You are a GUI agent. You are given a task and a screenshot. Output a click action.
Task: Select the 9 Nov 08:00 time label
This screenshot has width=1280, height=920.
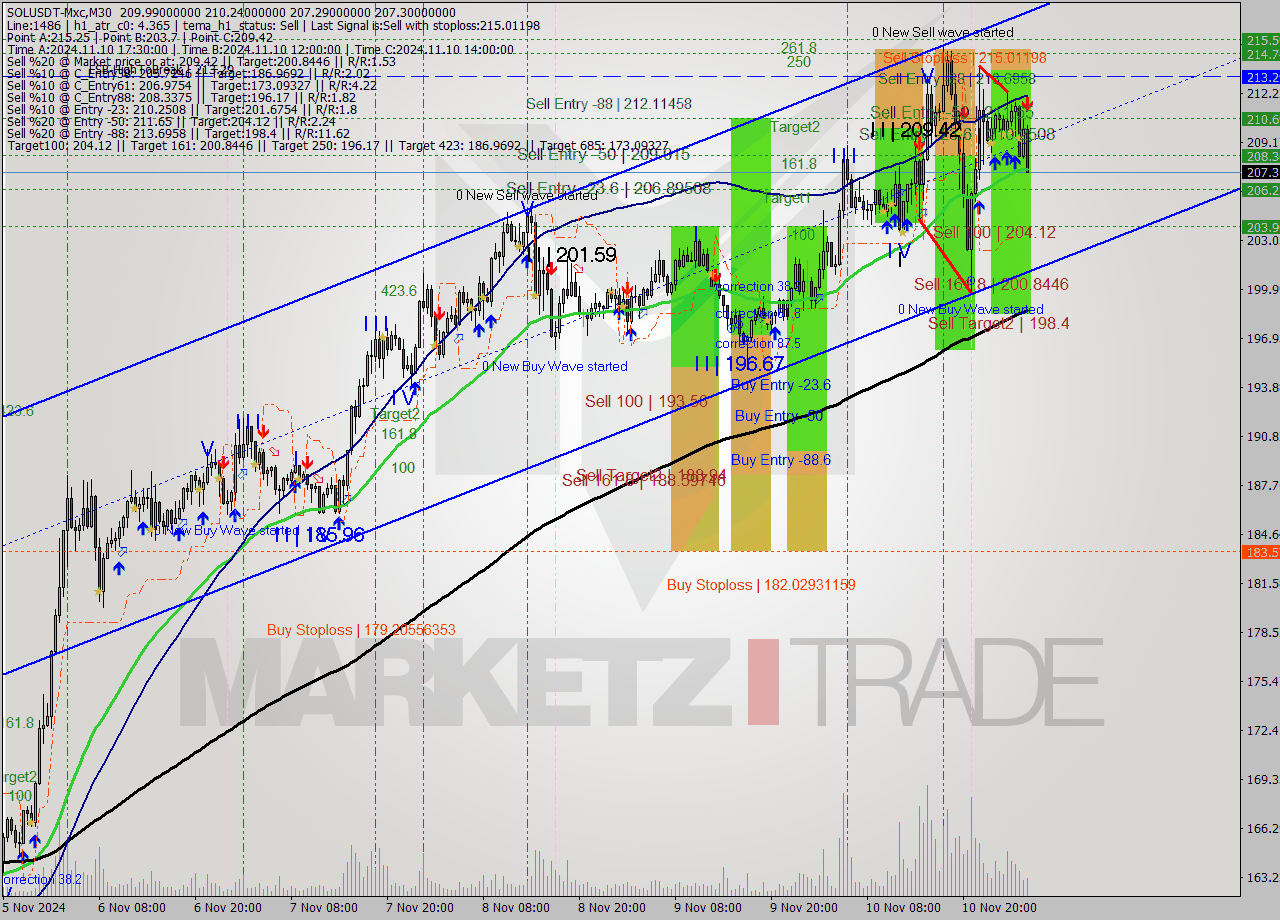tap(707, 908)
